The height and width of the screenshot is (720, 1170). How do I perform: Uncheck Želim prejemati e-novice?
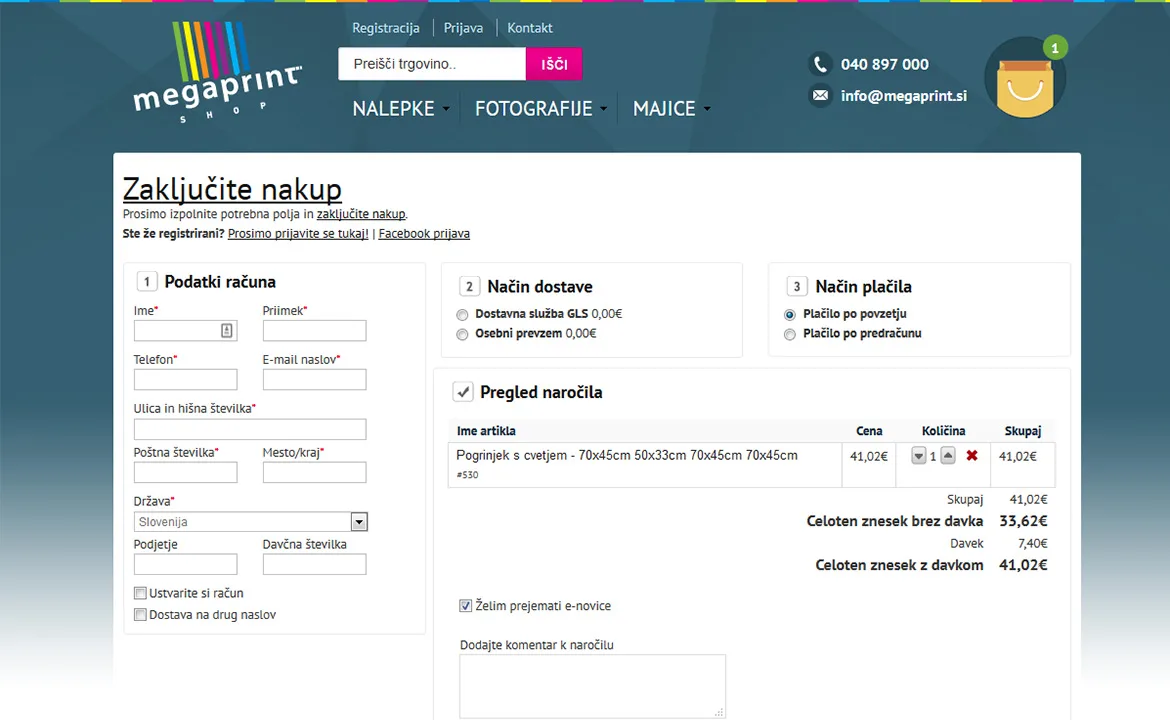pos(466,606)
